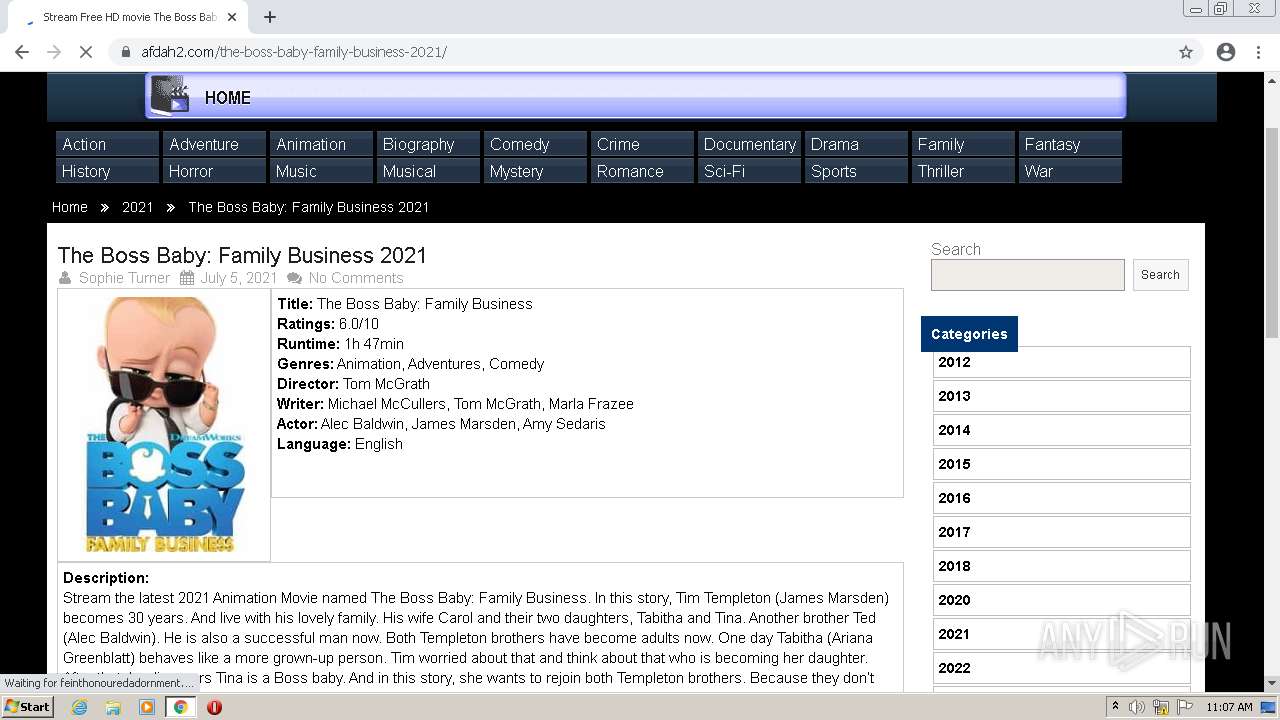Open the Chrome profile avatar icon
This screenshot has width=1280, height=720.
(x=1226, y=52)
